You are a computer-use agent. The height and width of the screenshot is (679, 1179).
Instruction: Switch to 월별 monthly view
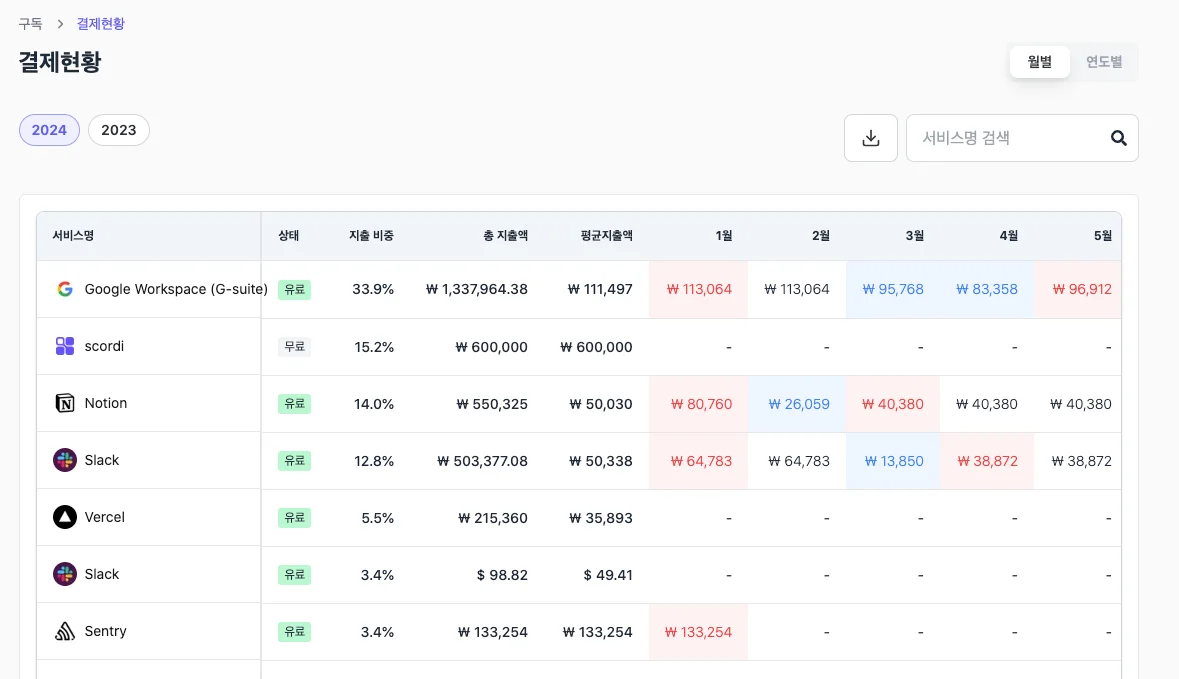tap(1039, 62)
